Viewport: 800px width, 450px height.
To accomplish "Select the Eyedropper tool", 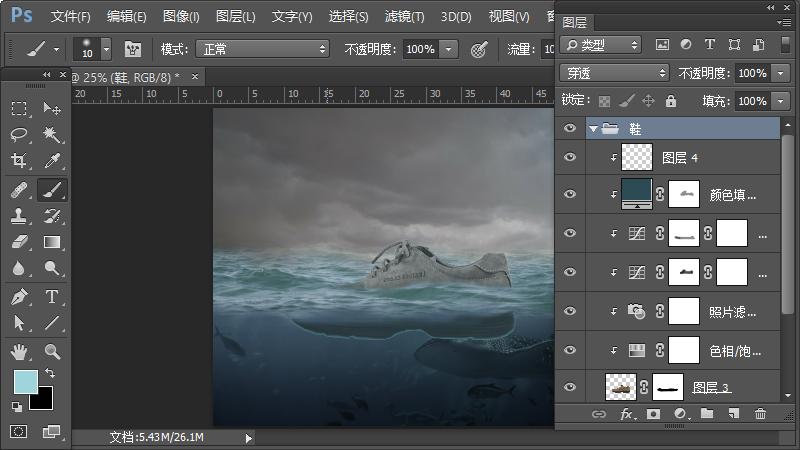I will [52, 161].
